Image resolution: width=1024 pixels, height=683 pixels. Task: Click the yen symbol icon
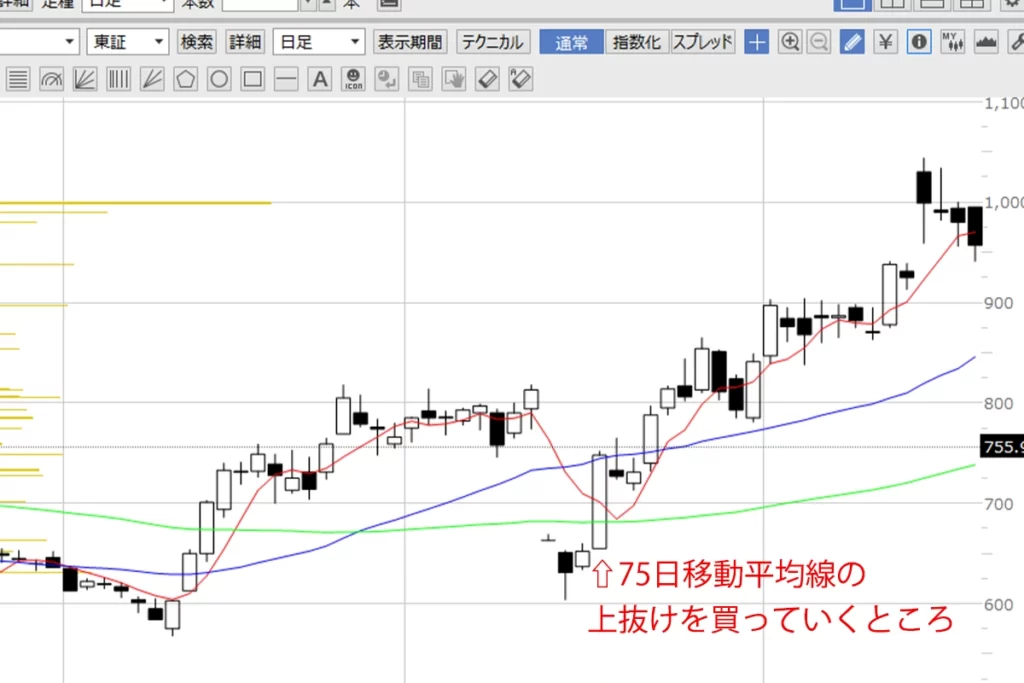885,42
